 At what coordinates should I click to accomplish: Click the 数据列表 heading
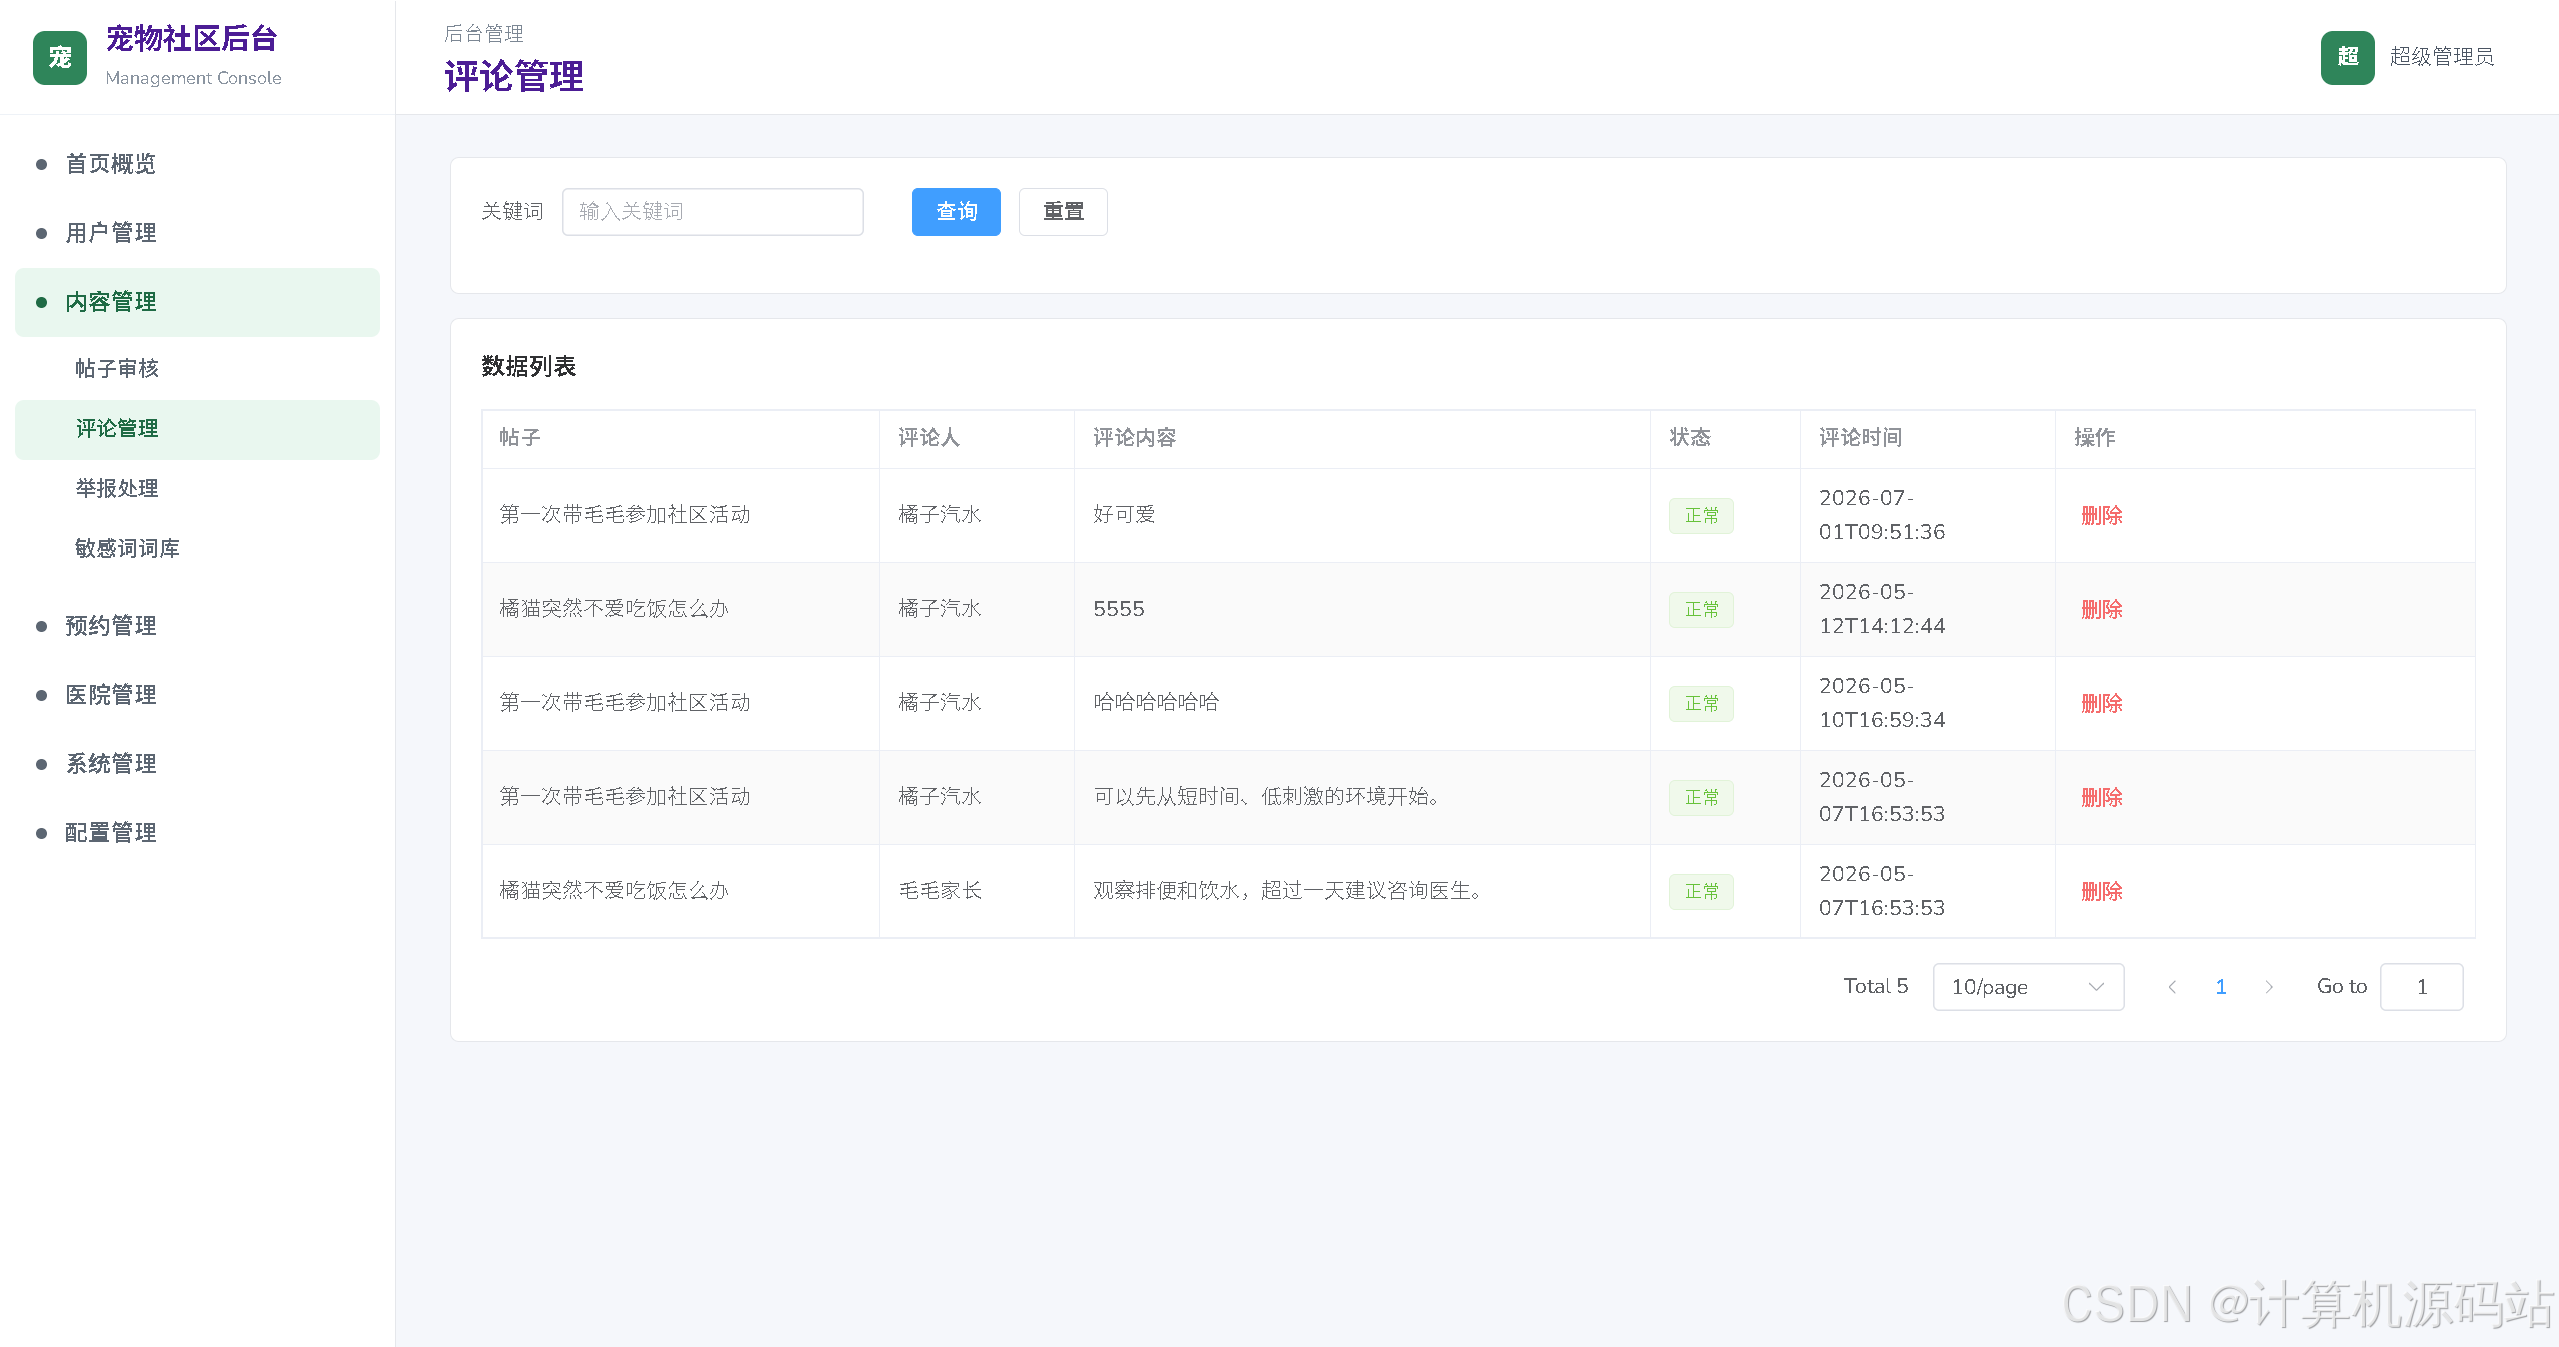(529, 367)
